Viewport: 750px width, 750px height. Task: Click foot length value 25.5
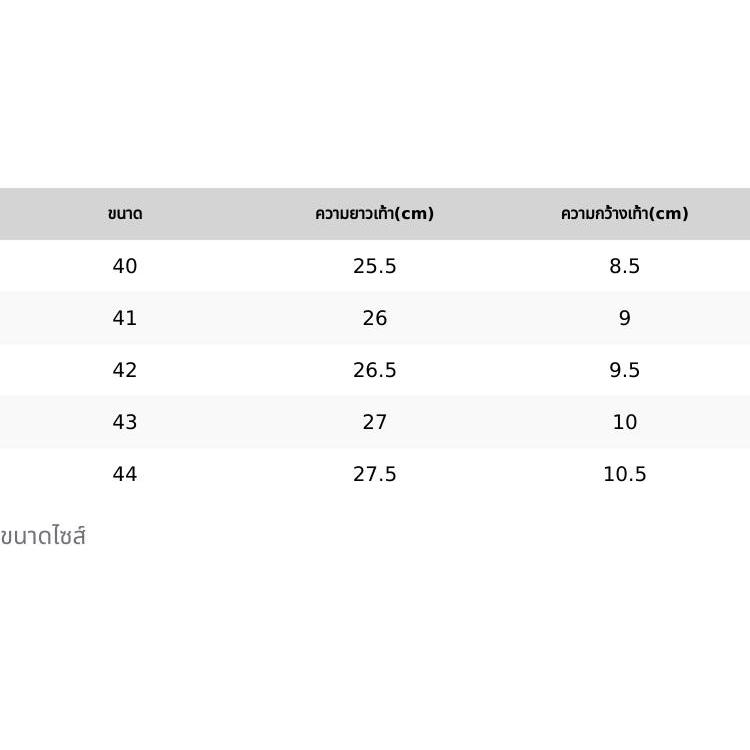point(375,266)
